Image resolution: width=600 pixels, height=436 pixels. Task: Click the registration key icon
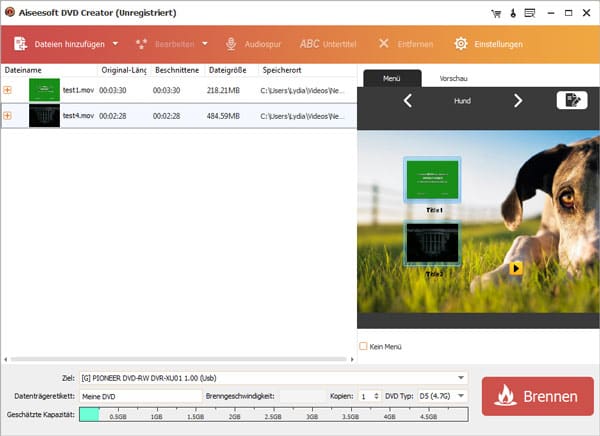513,13
